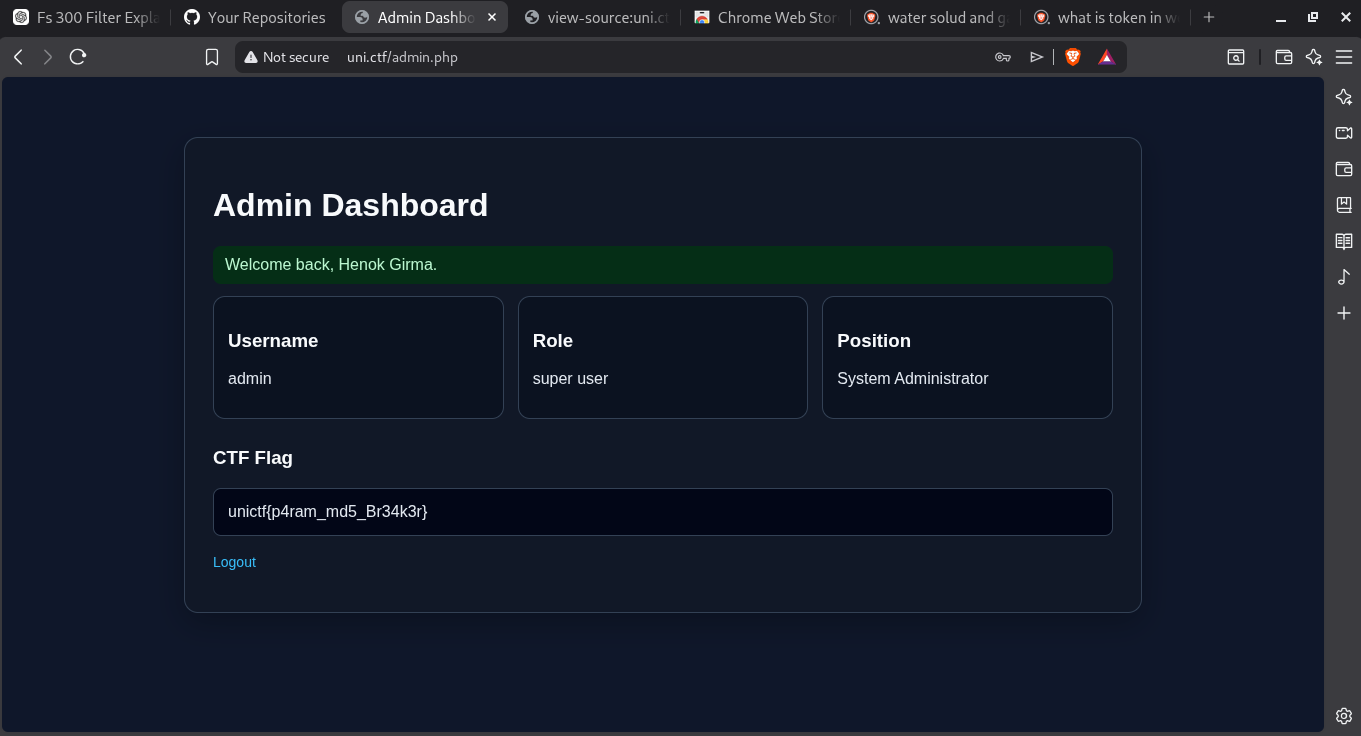
Task: Open Brave Talk video camera sidebar icon
Action: [1344, 133]
